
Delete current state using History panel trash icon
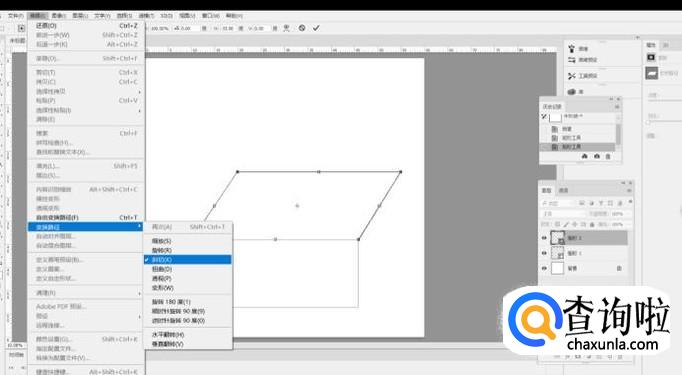pyautogui.click(x=608, y=157)
